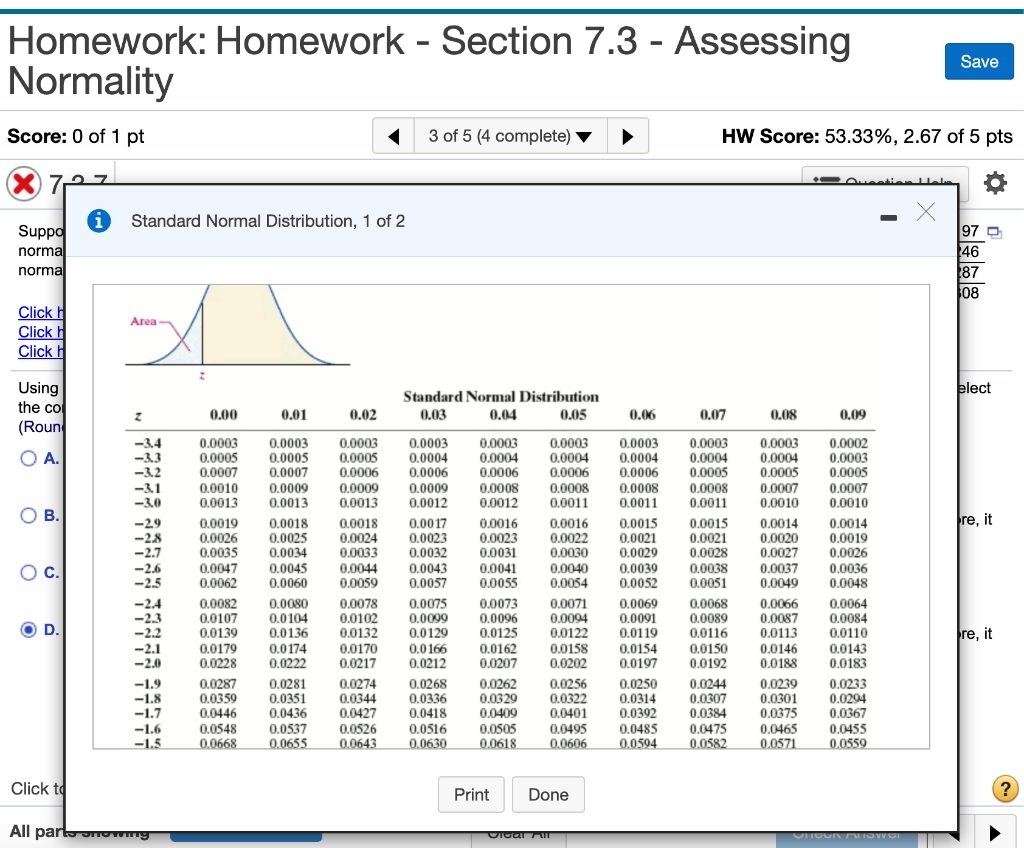Minimize the Standard Normal Distribution dialog
The height and width of the screenshot is (848, 1024).
click(x=888, y=216)
